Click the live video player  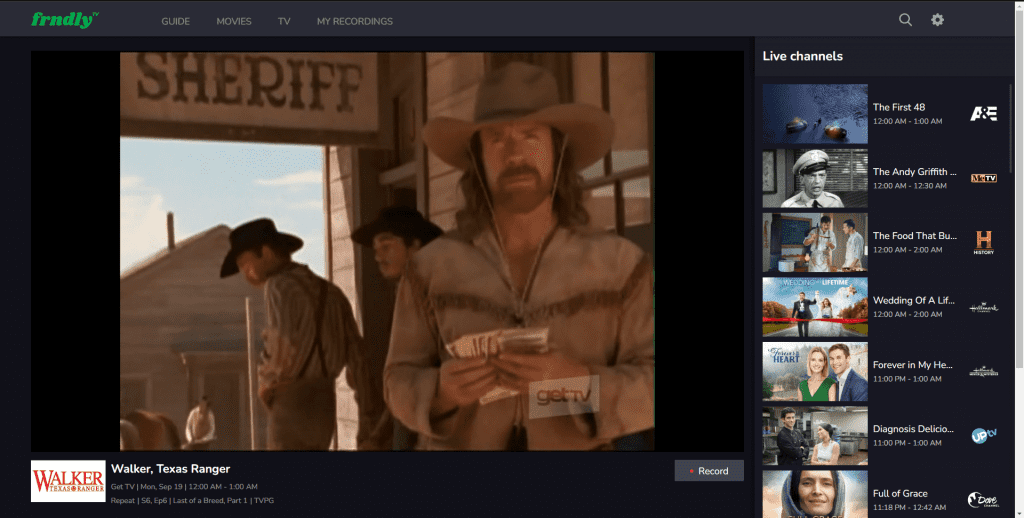pyautogui.click(x=387, y=251)
